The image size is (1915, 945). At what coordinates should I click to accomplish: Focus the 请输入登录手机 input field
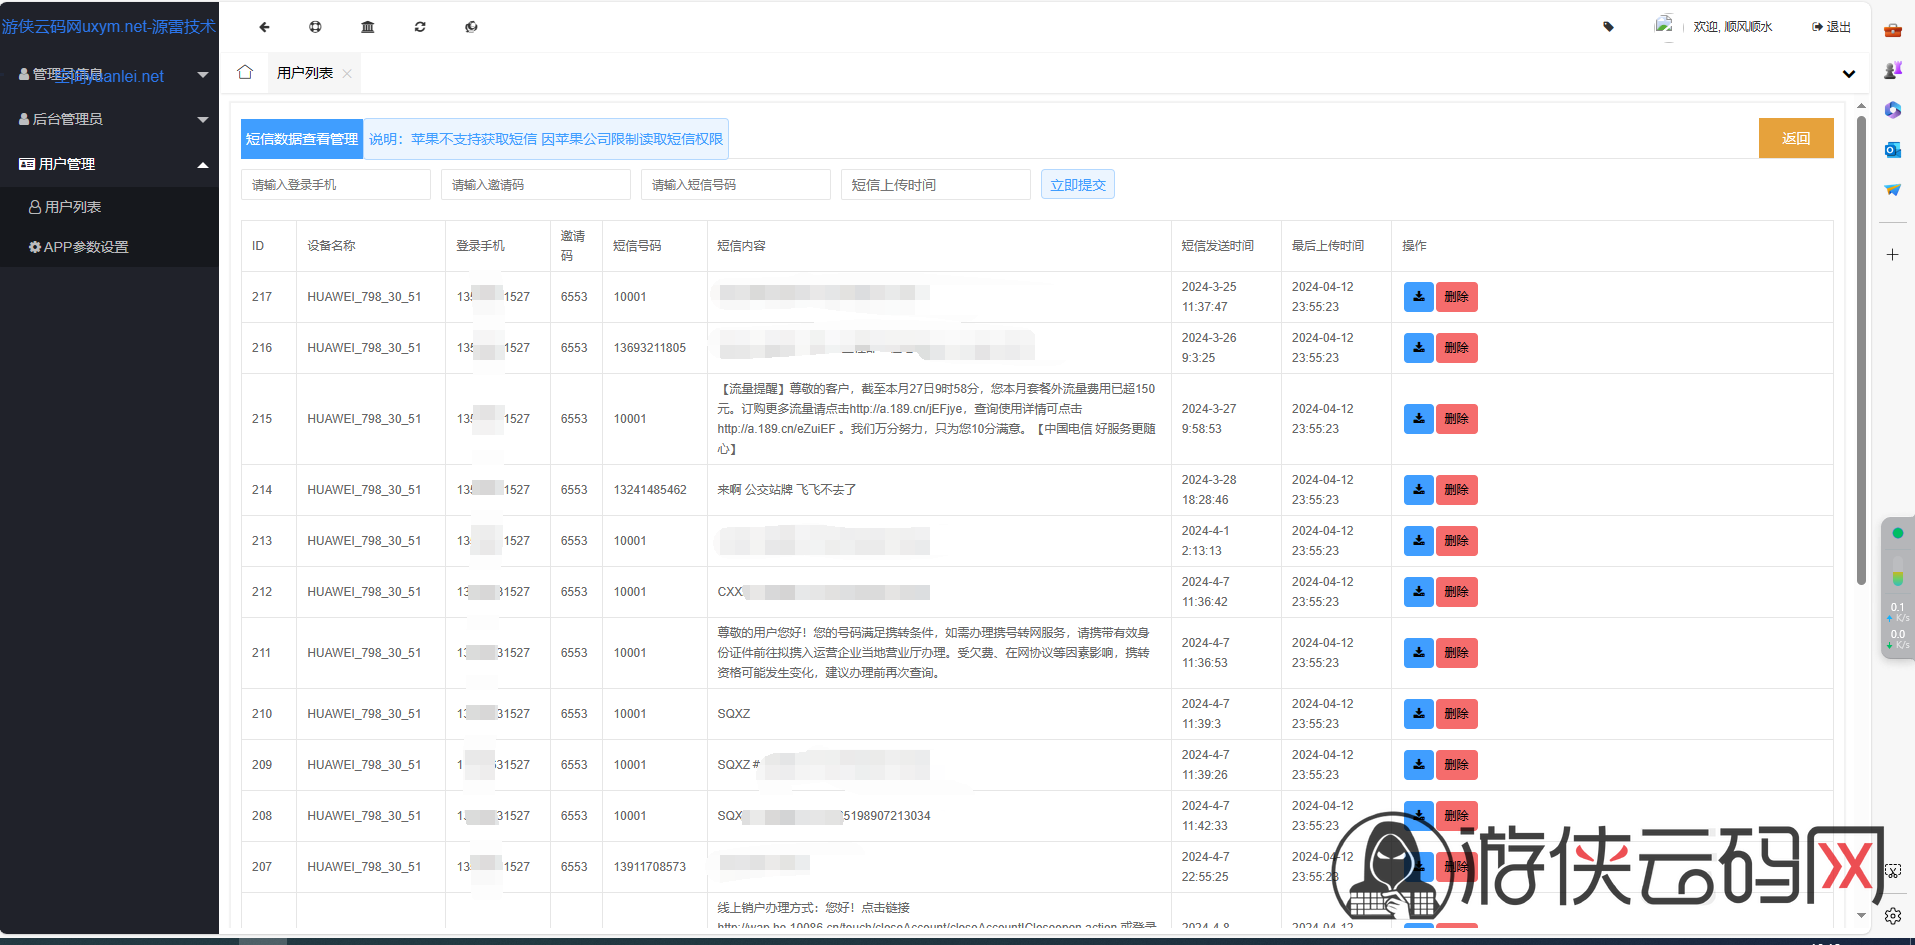(x=336, y=185)
